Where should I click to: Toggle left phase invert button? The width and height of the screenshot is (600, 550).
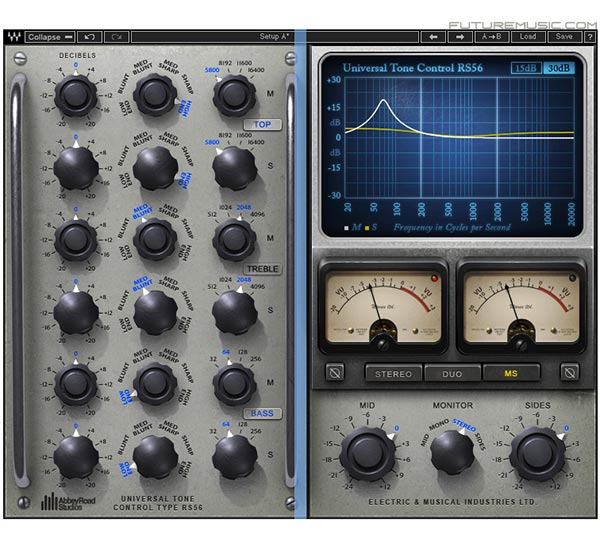[335, 372]
